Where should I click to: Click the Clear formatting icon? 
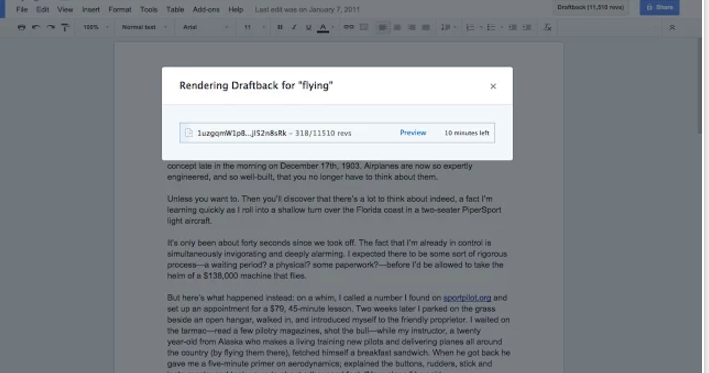tap(548, 28)
